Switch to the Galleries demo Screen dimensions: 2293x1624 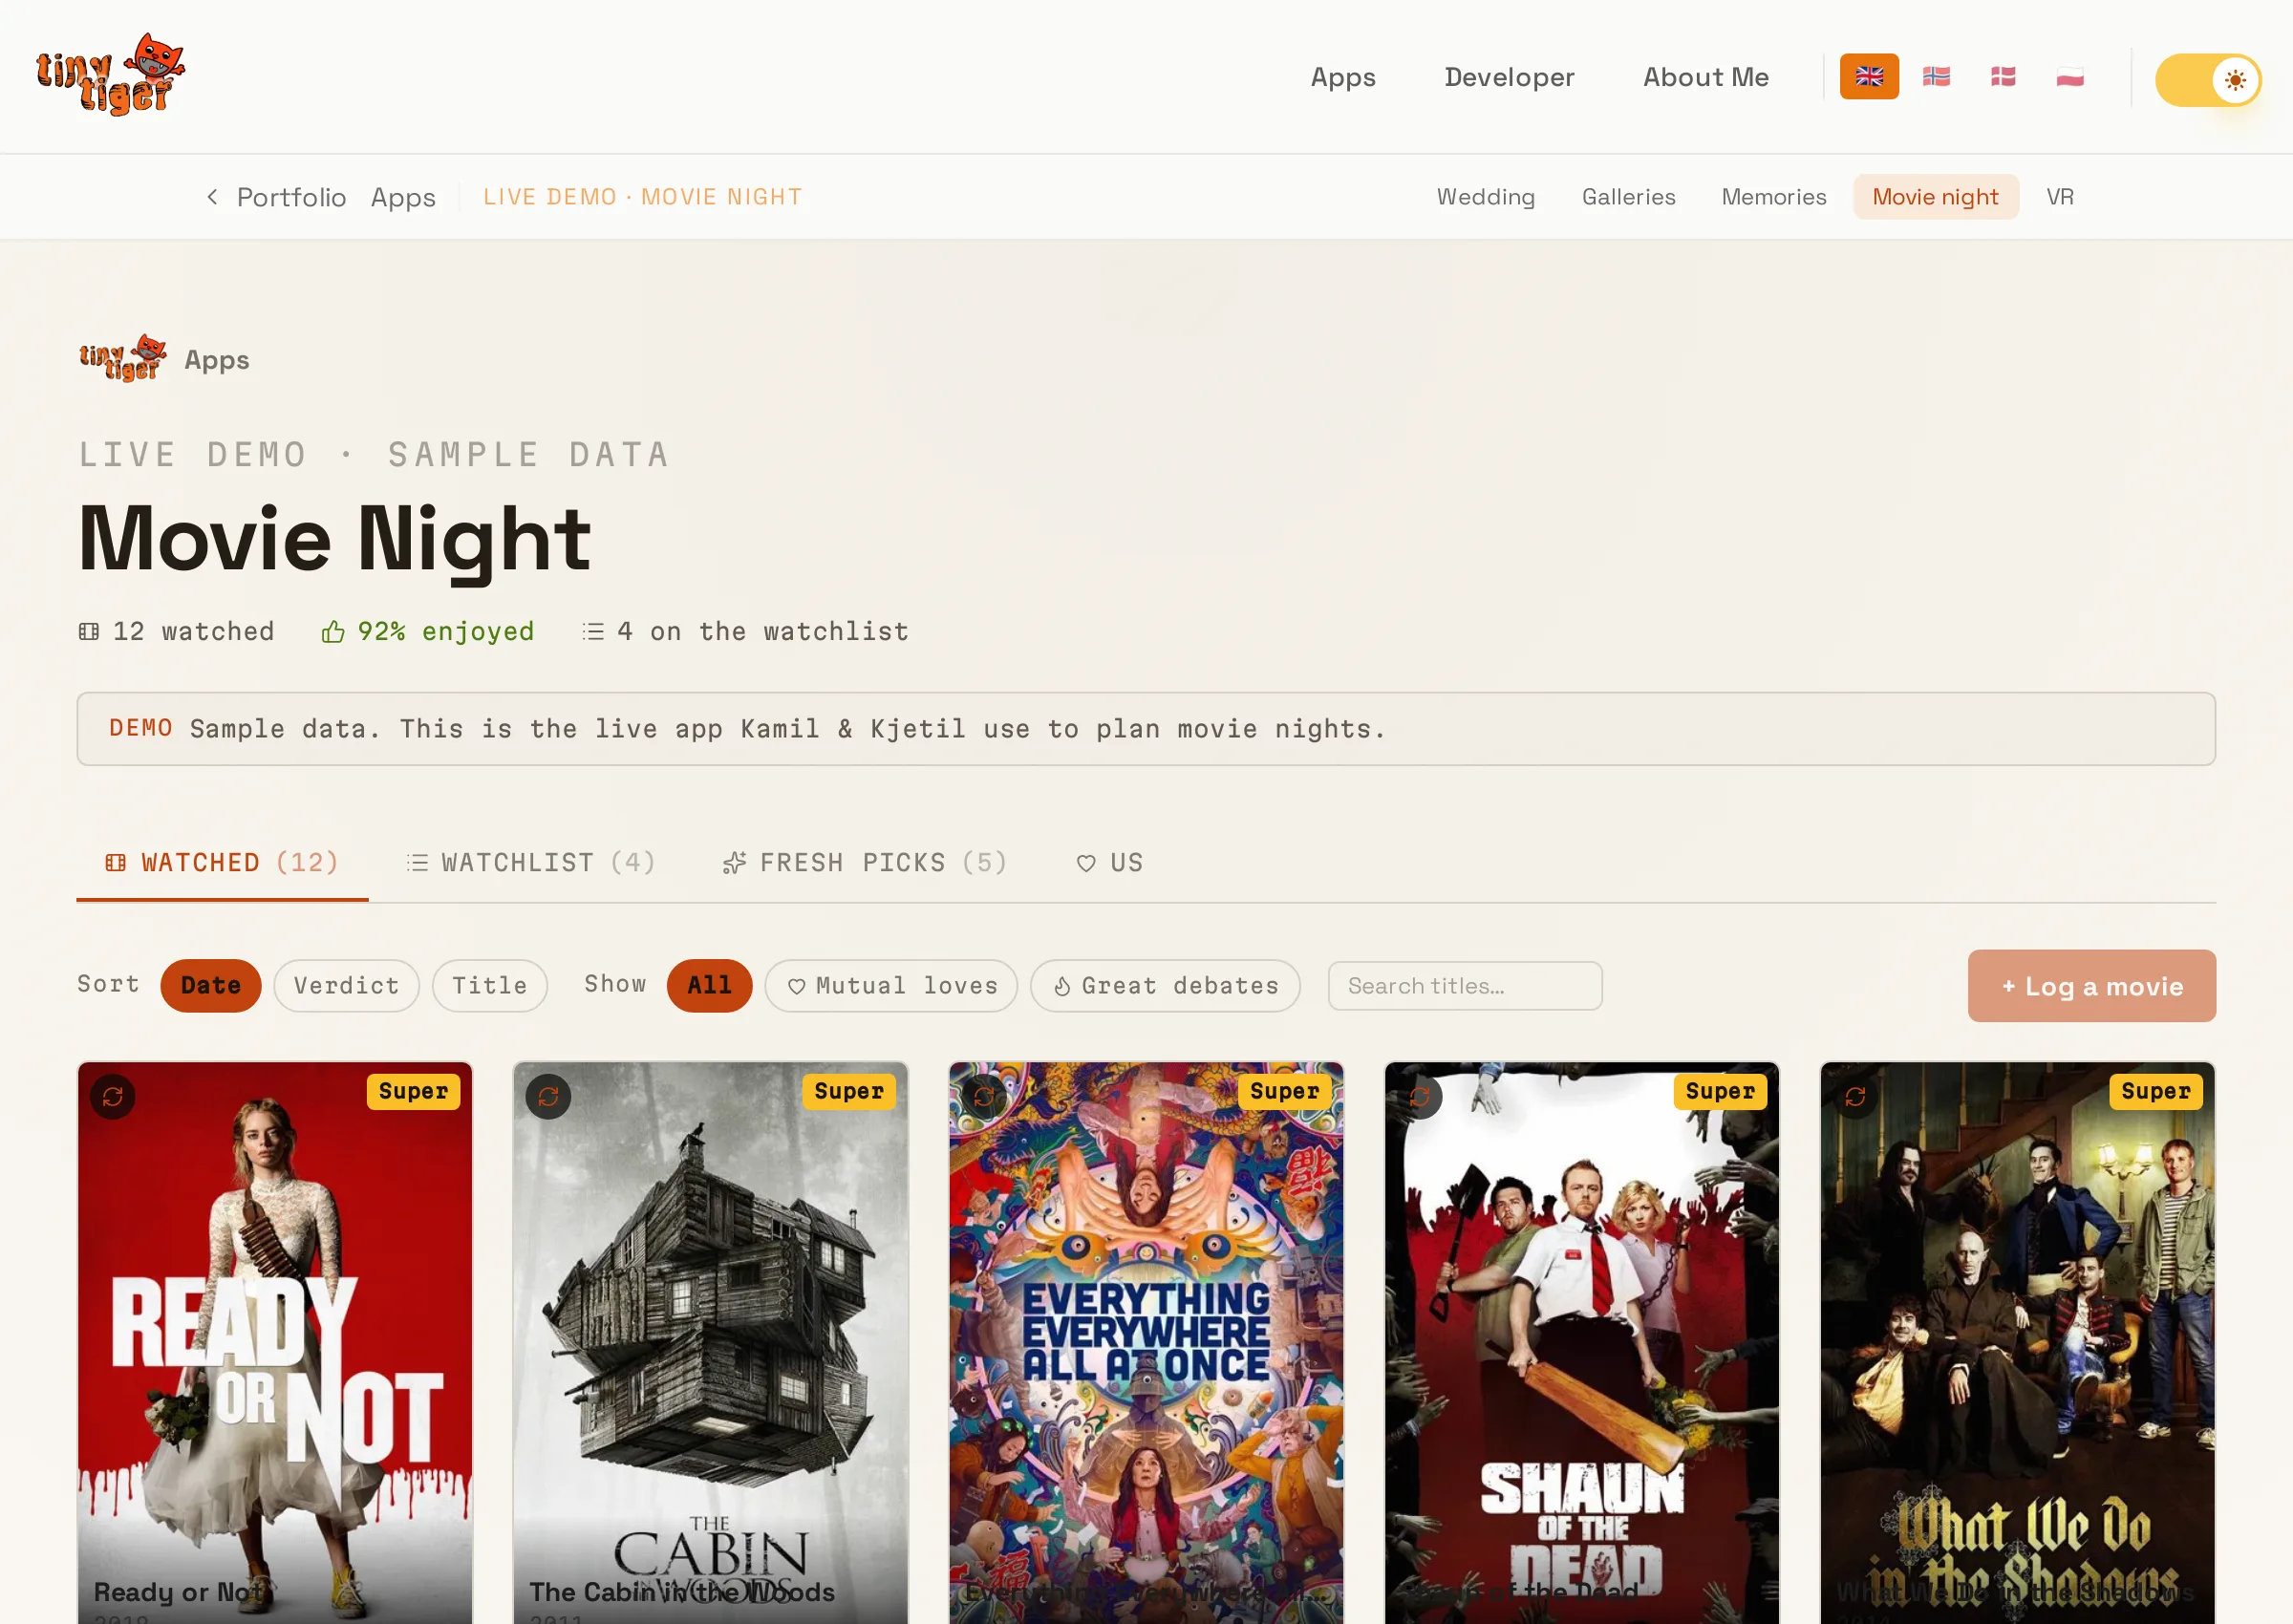1627,197
